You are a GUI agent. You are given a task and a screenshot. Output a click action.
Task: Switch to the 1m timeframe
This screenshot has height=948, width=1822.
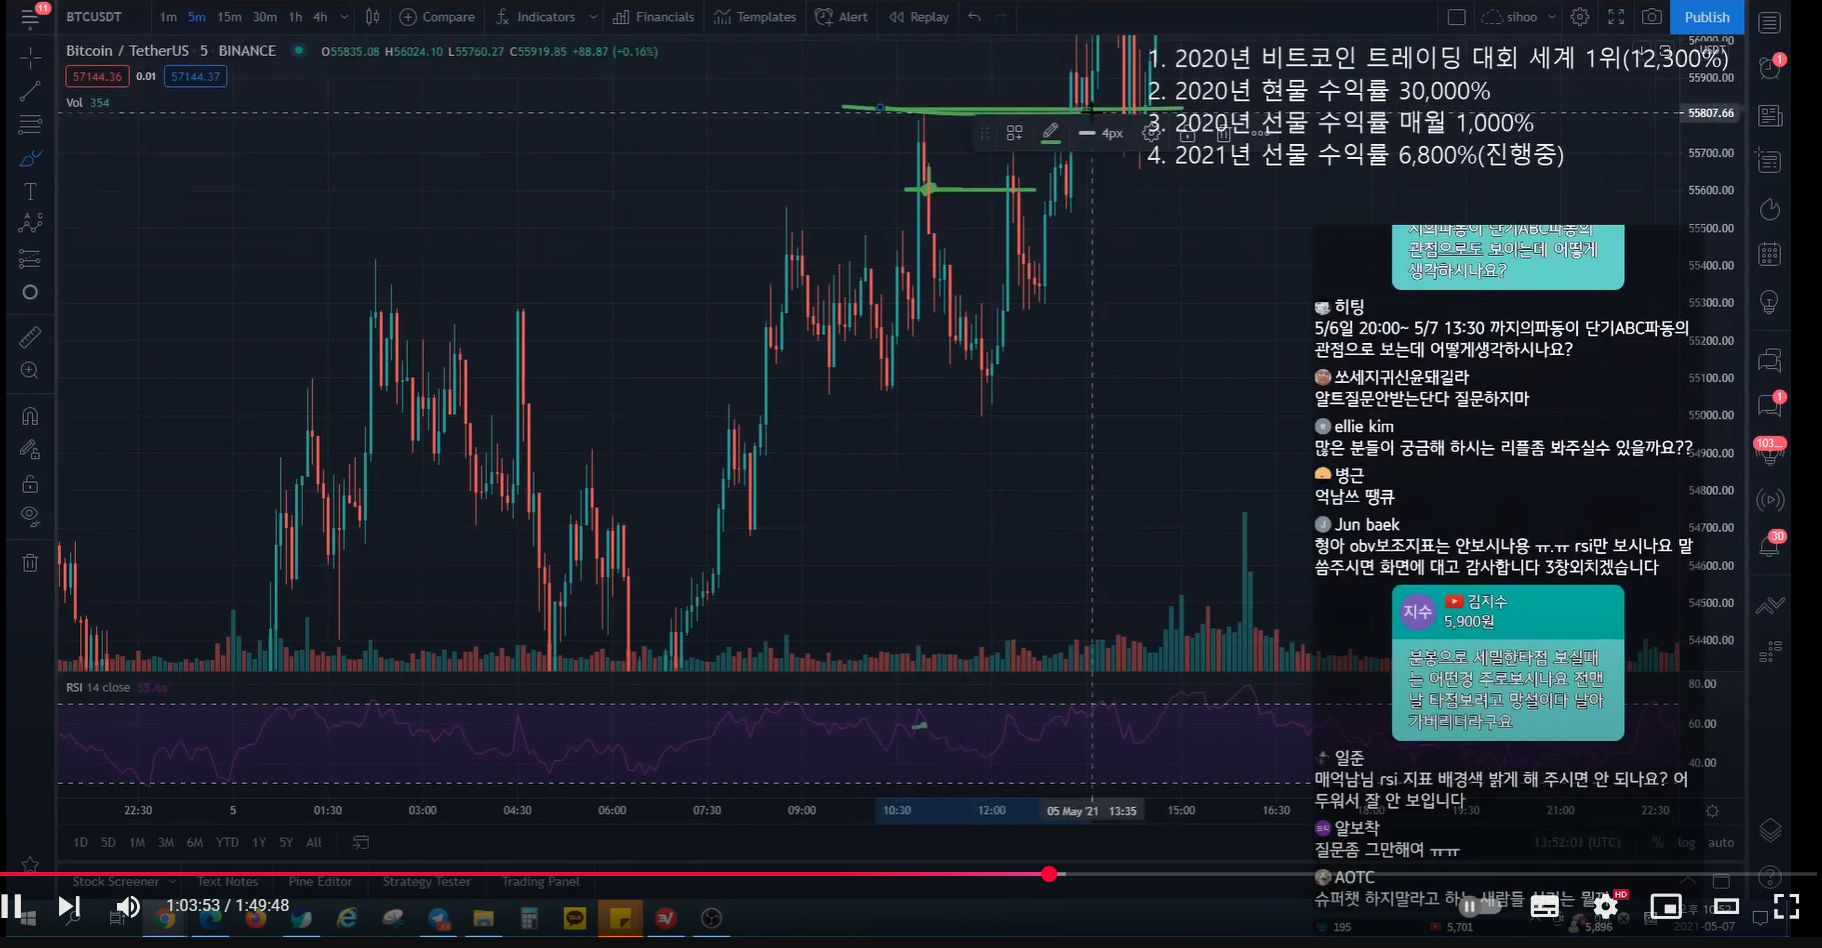(168, 17)
